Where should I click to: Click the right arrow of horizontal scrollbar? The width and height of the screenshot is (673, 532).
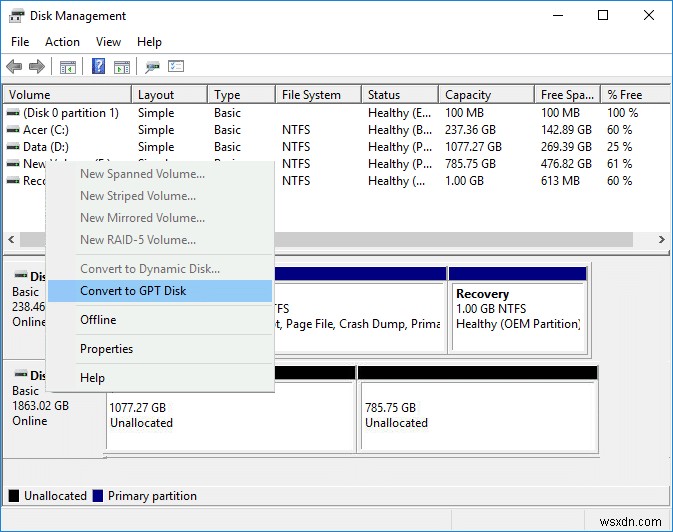pyautogui.click(x=661, y=240)
